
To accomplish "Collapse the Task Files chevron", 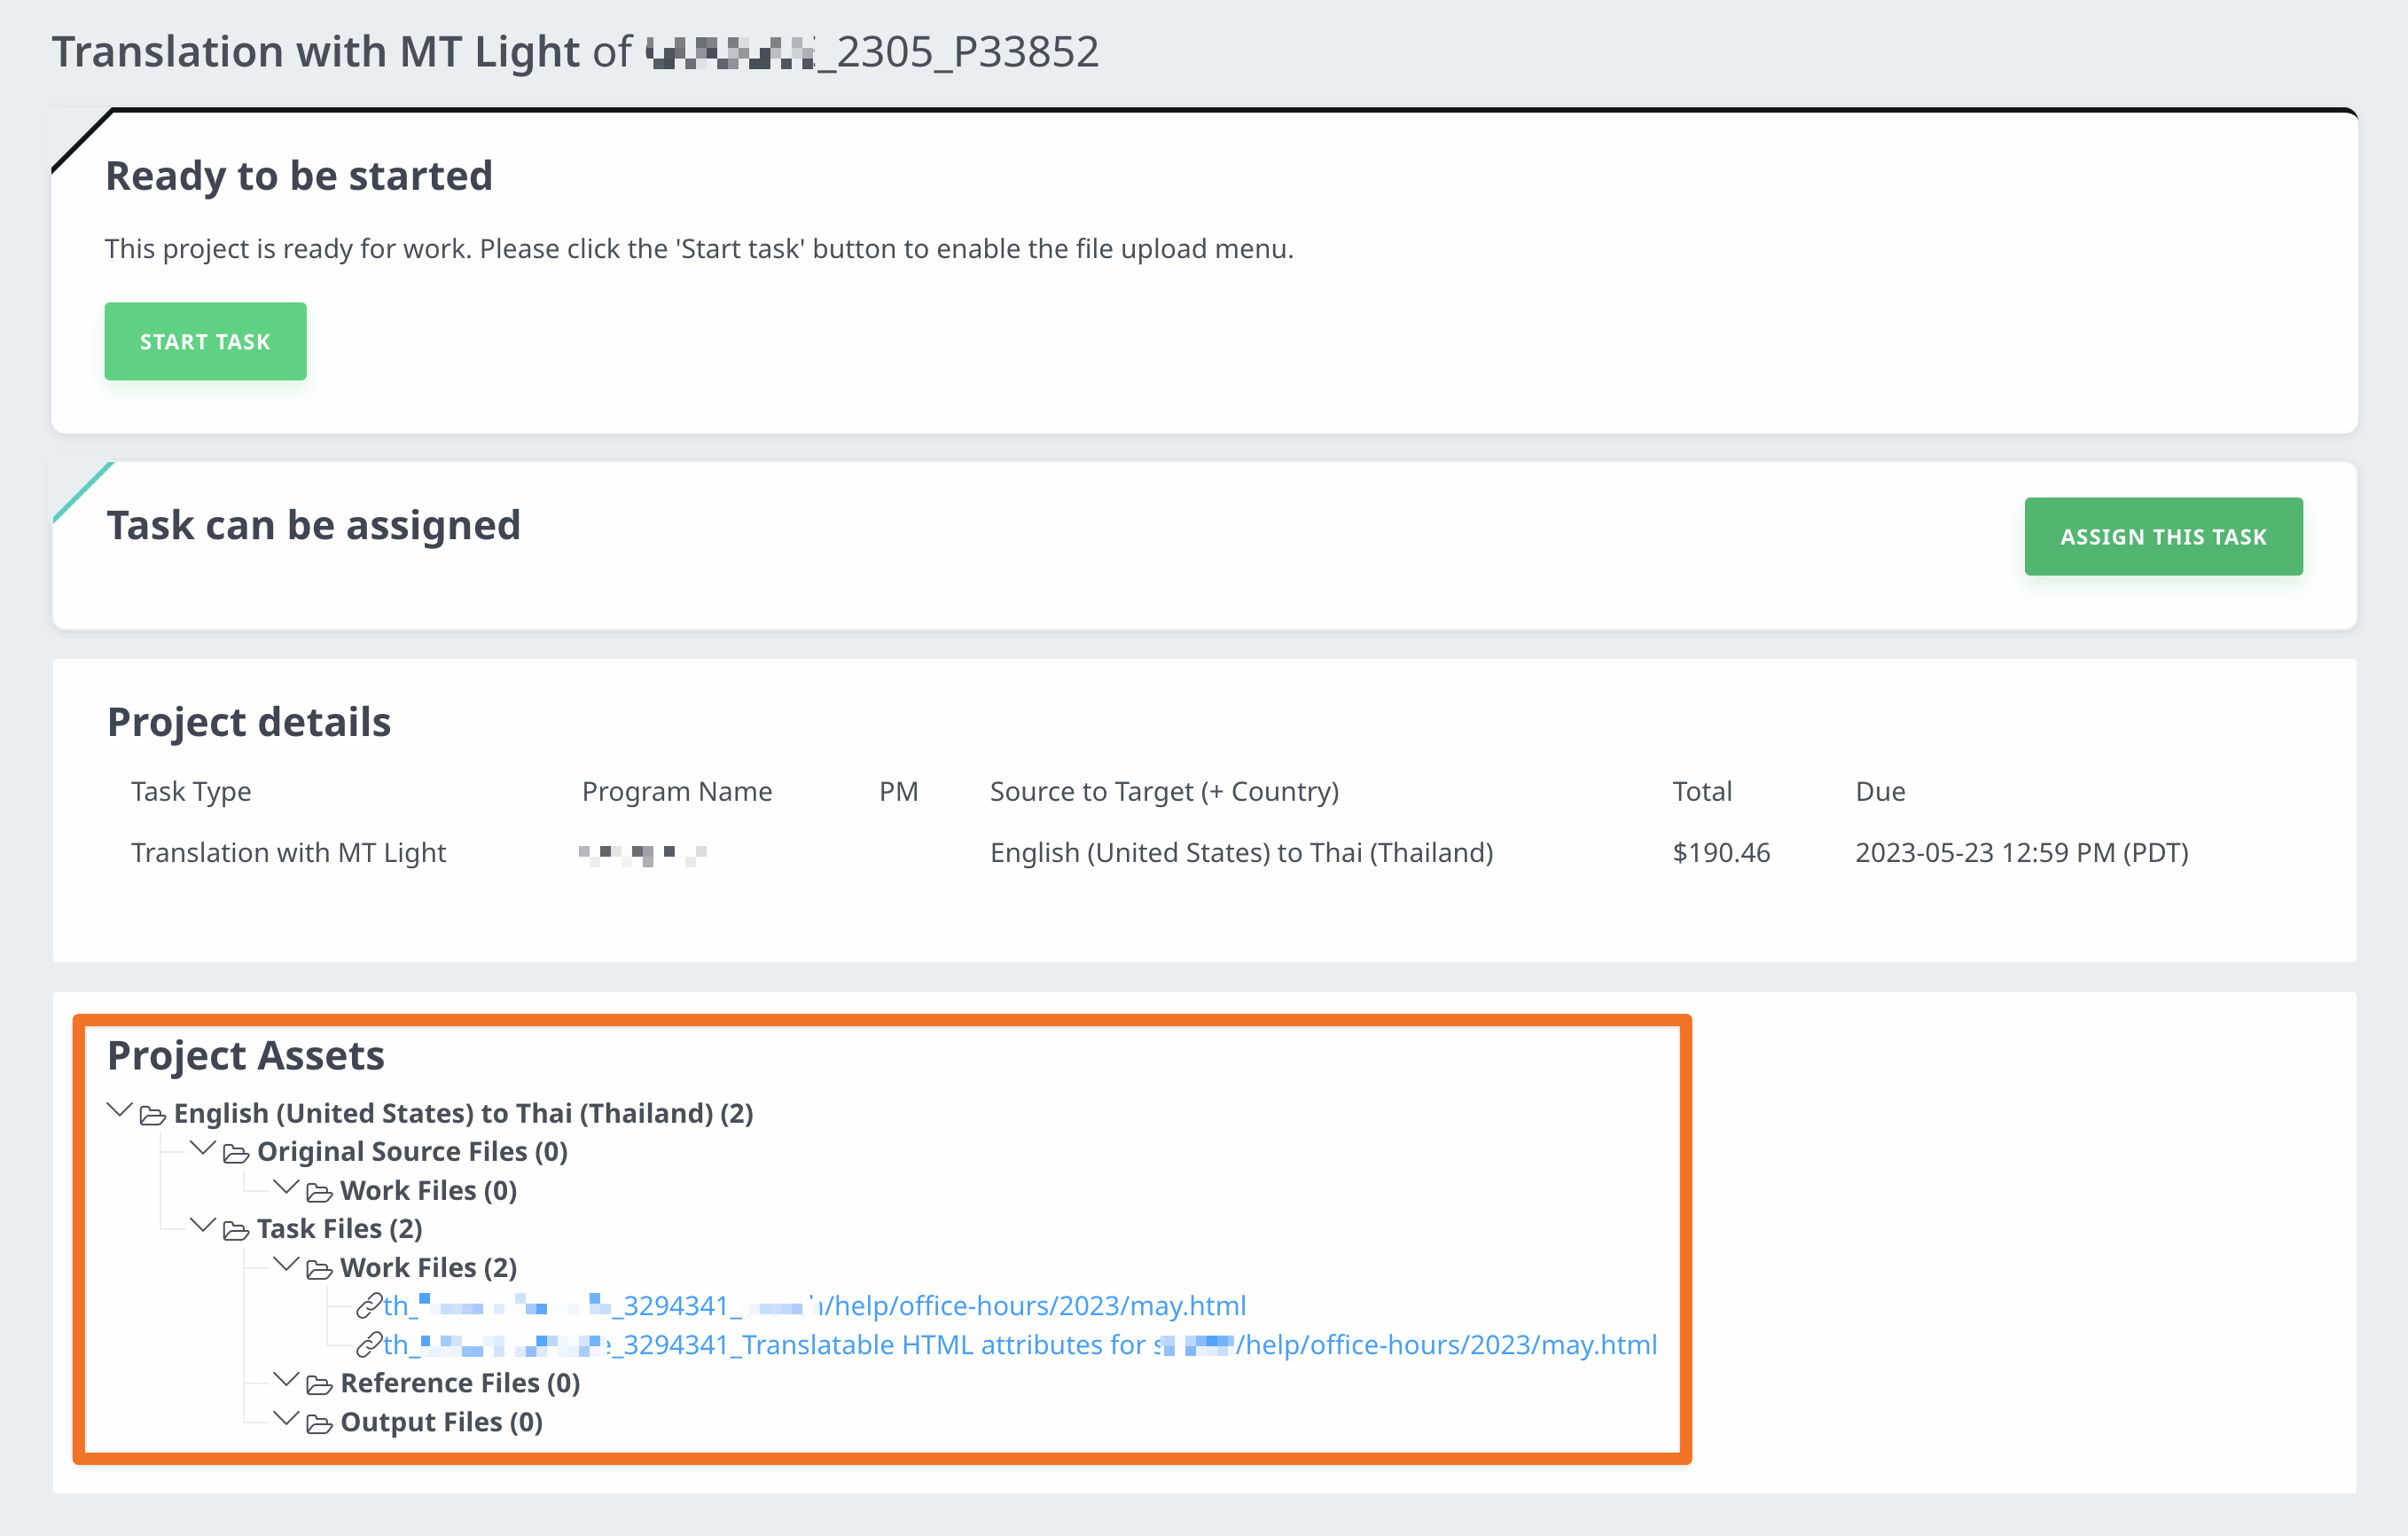I will tap(203, 1225).
